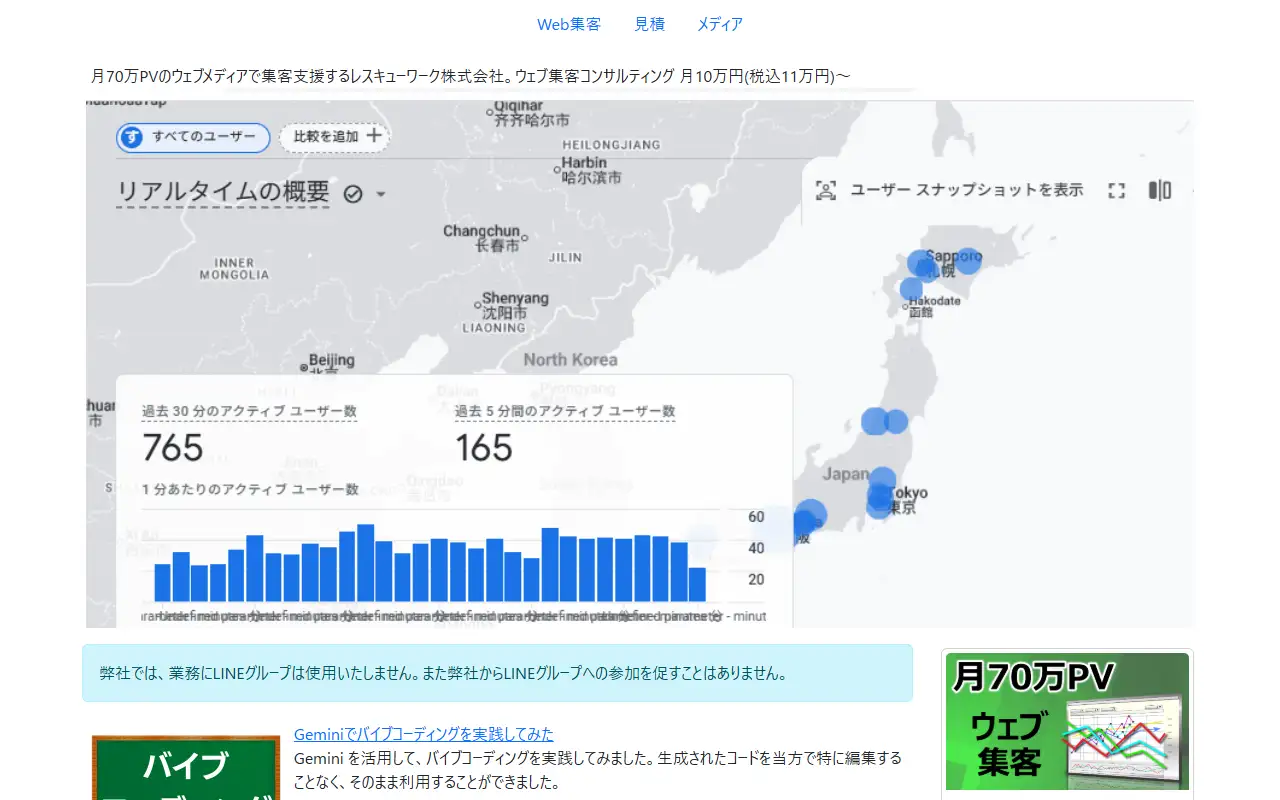Click the fullscreen map icon
Image resolution: width=1280 pixels, height=800 pixels.
[x=1117, y=191]
